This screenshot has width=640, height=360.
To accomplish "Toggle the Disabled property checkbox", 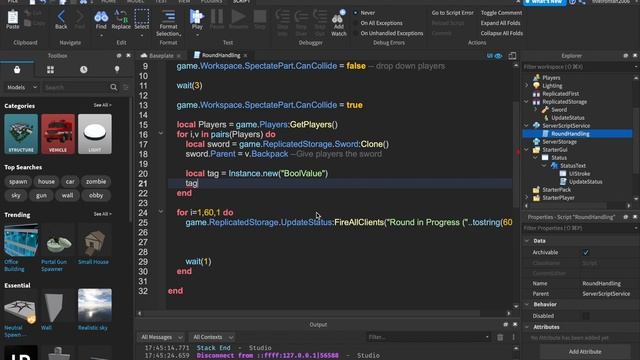I will (586, 316).
